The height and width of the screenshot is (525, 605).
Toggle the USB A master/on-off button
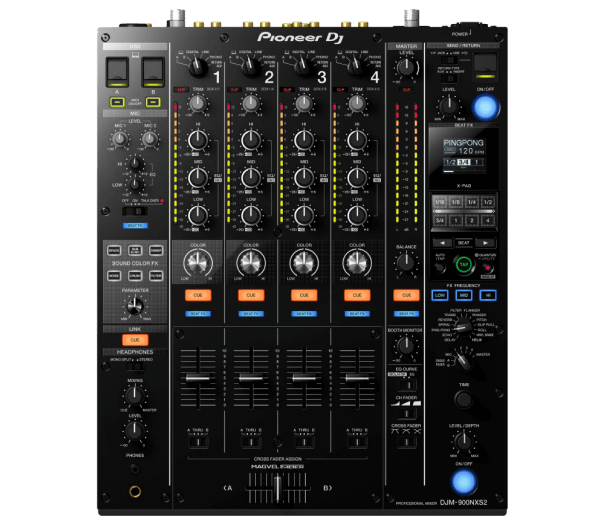117,102
